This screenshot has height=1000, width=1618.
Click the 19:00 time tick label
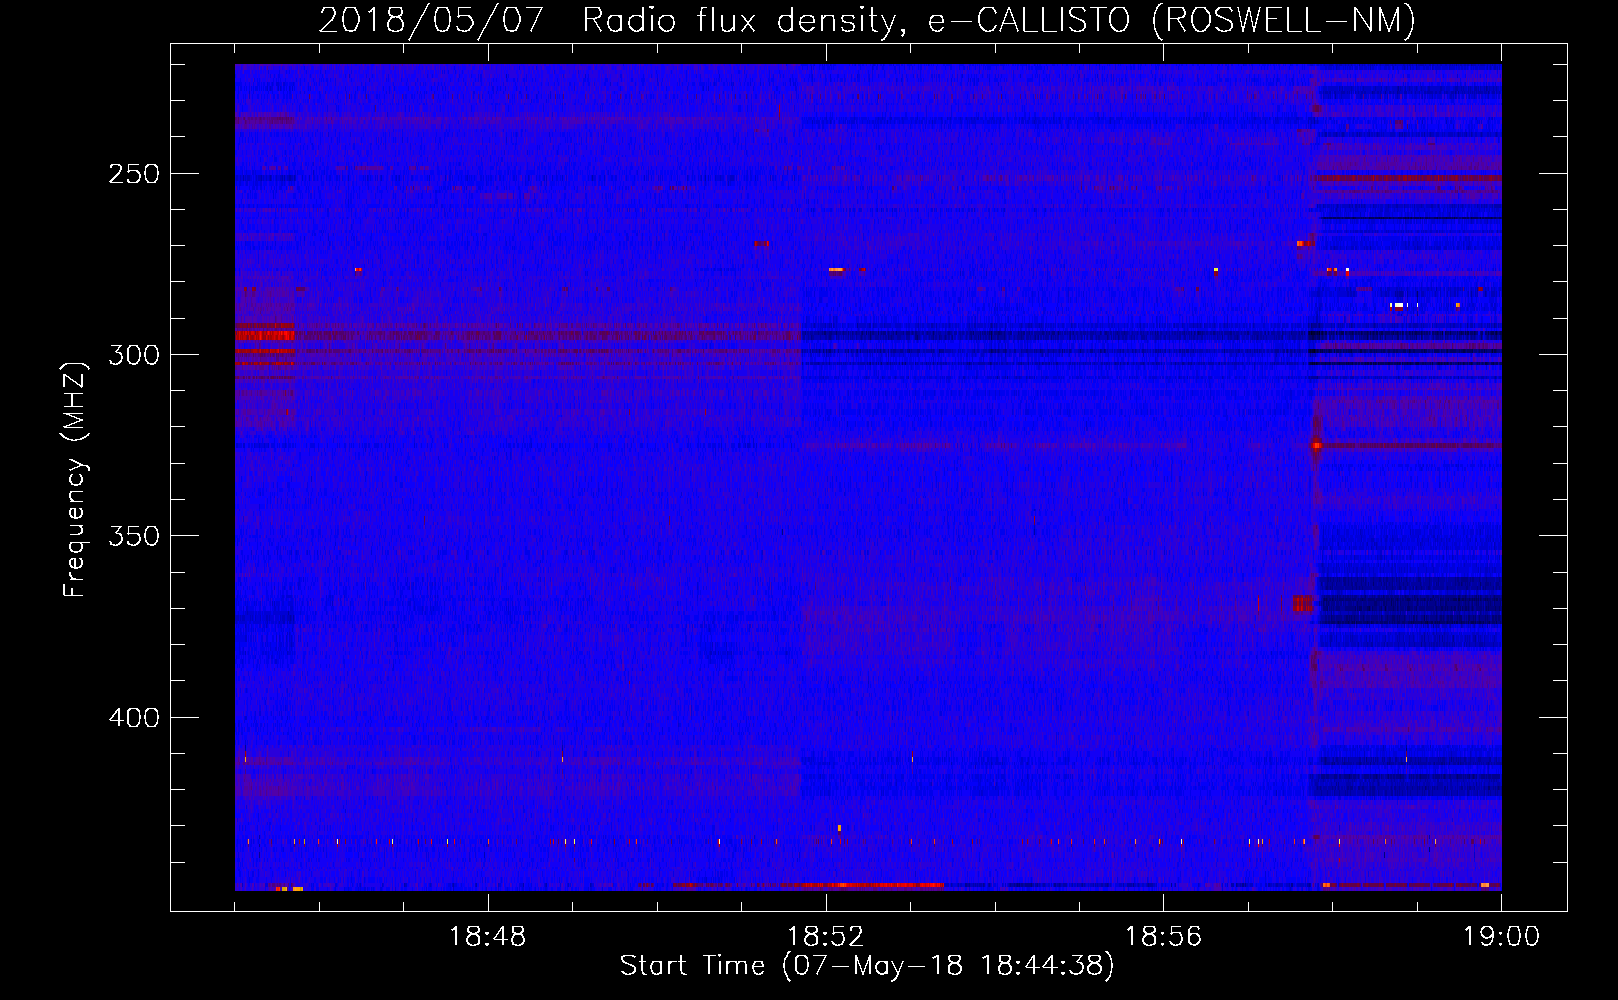click(1501, 937)
